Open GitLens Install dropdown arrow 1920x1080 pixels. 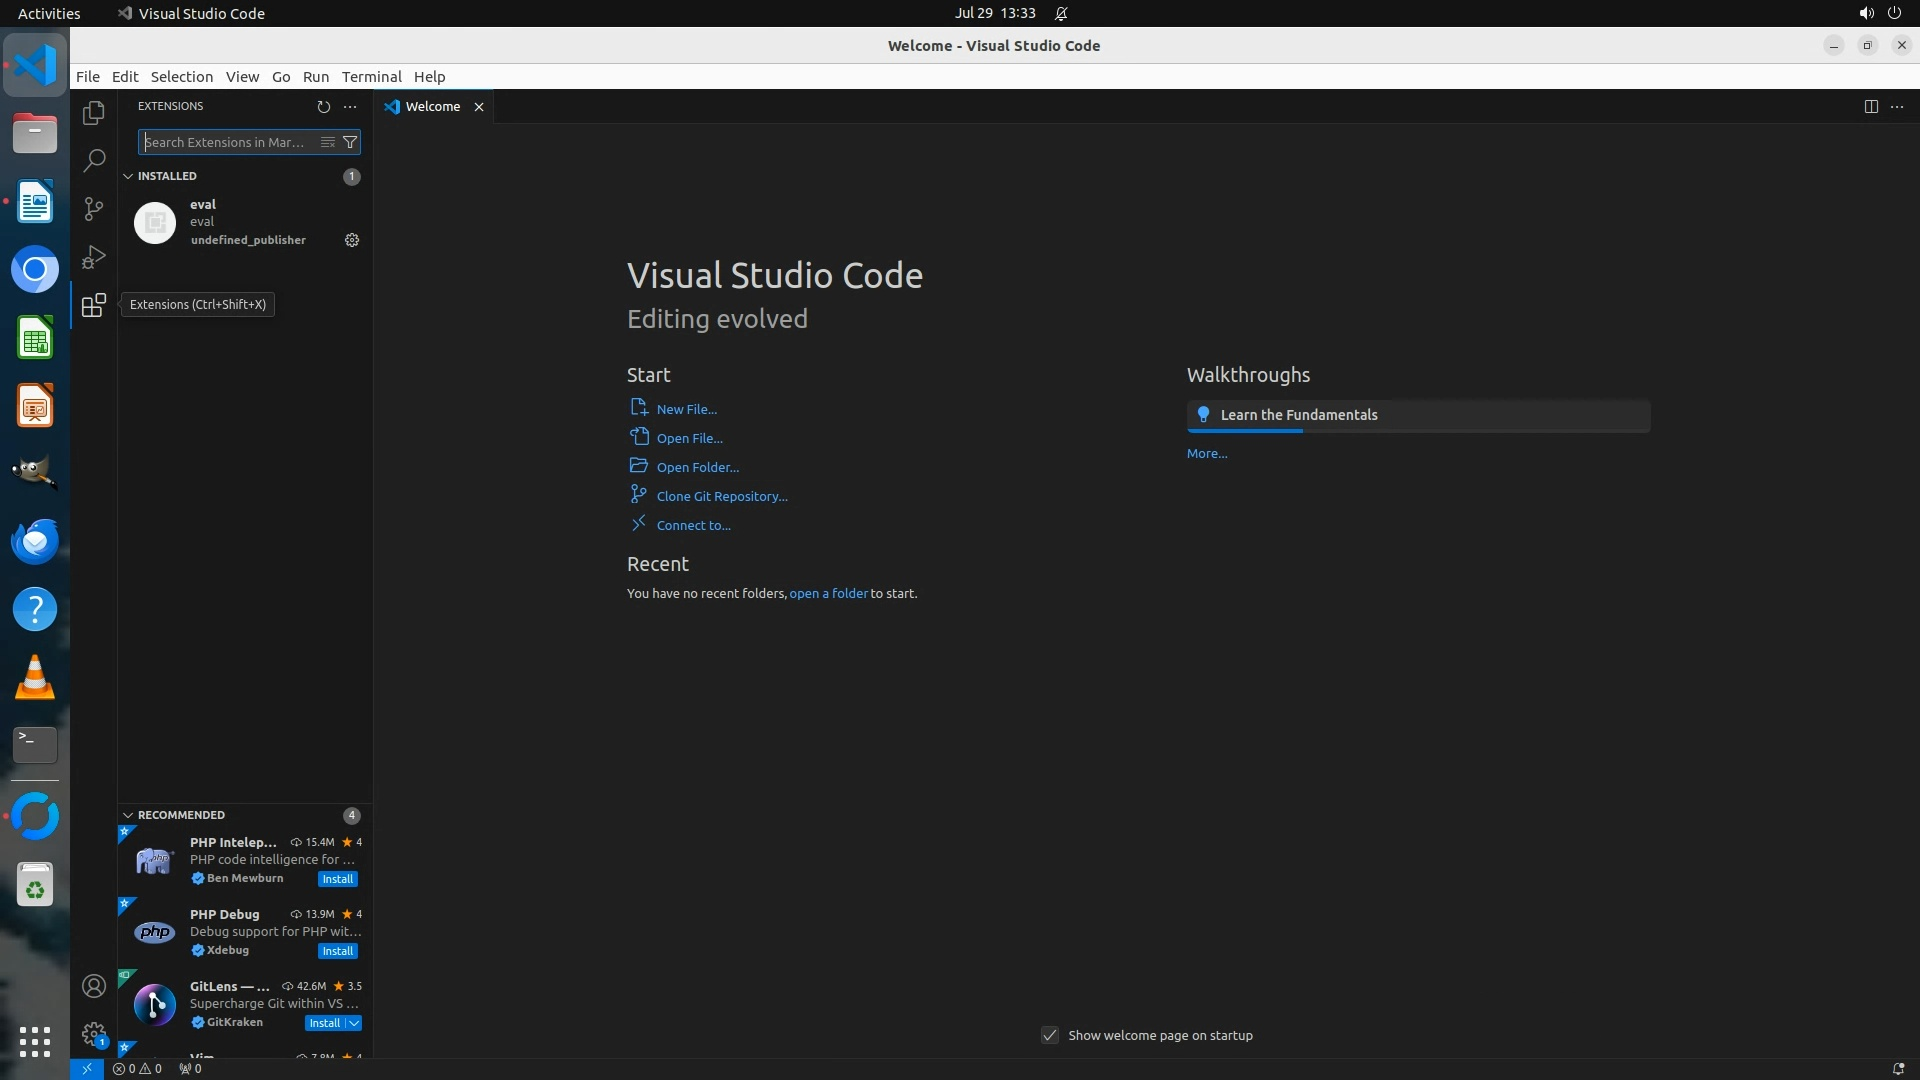coord(354,1023)
